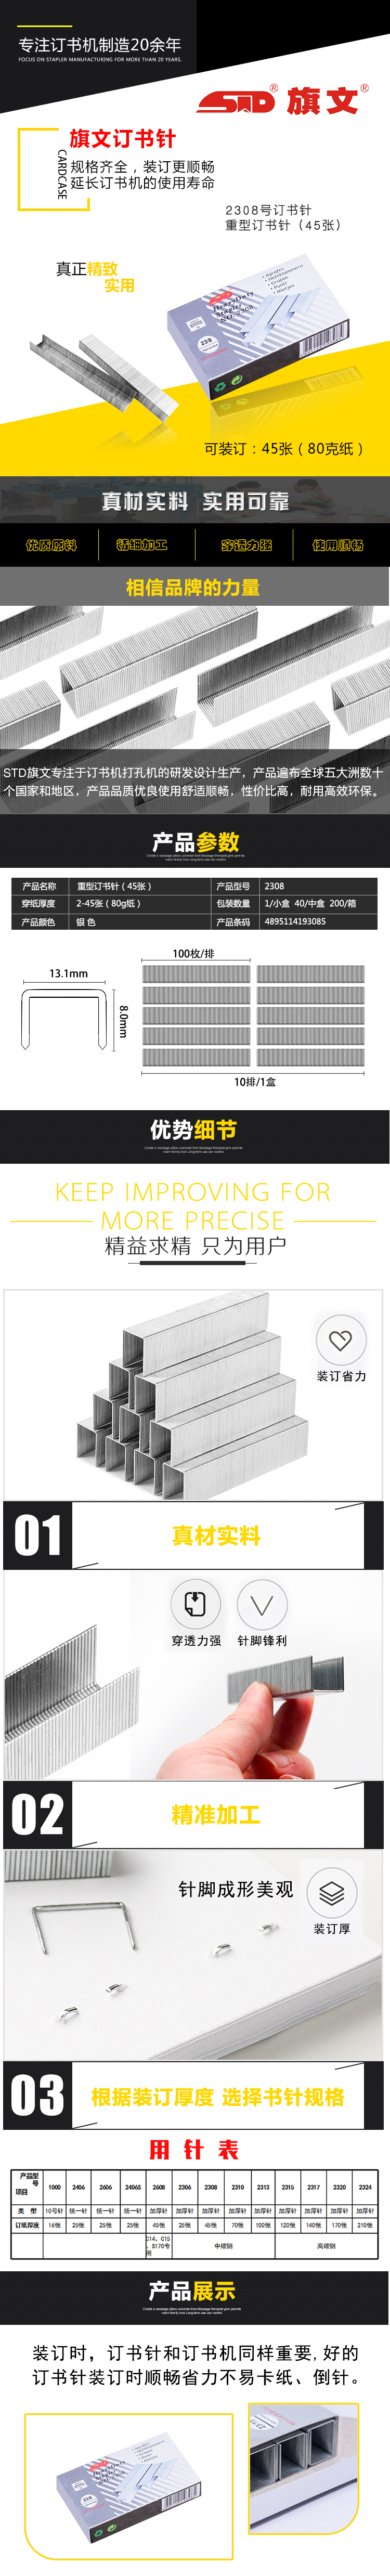Click the 优势细节 section header
Image resolution: width=390 pixels, height=2576 pixels.
pos(195,1134)
